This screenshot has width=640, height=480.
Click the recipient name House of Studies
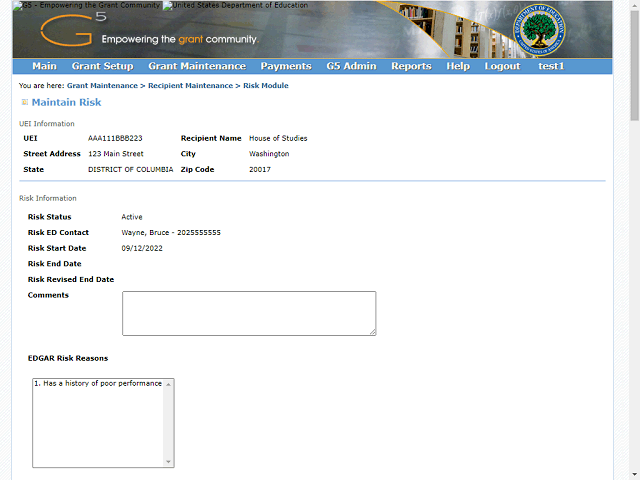tap(278, 138)
